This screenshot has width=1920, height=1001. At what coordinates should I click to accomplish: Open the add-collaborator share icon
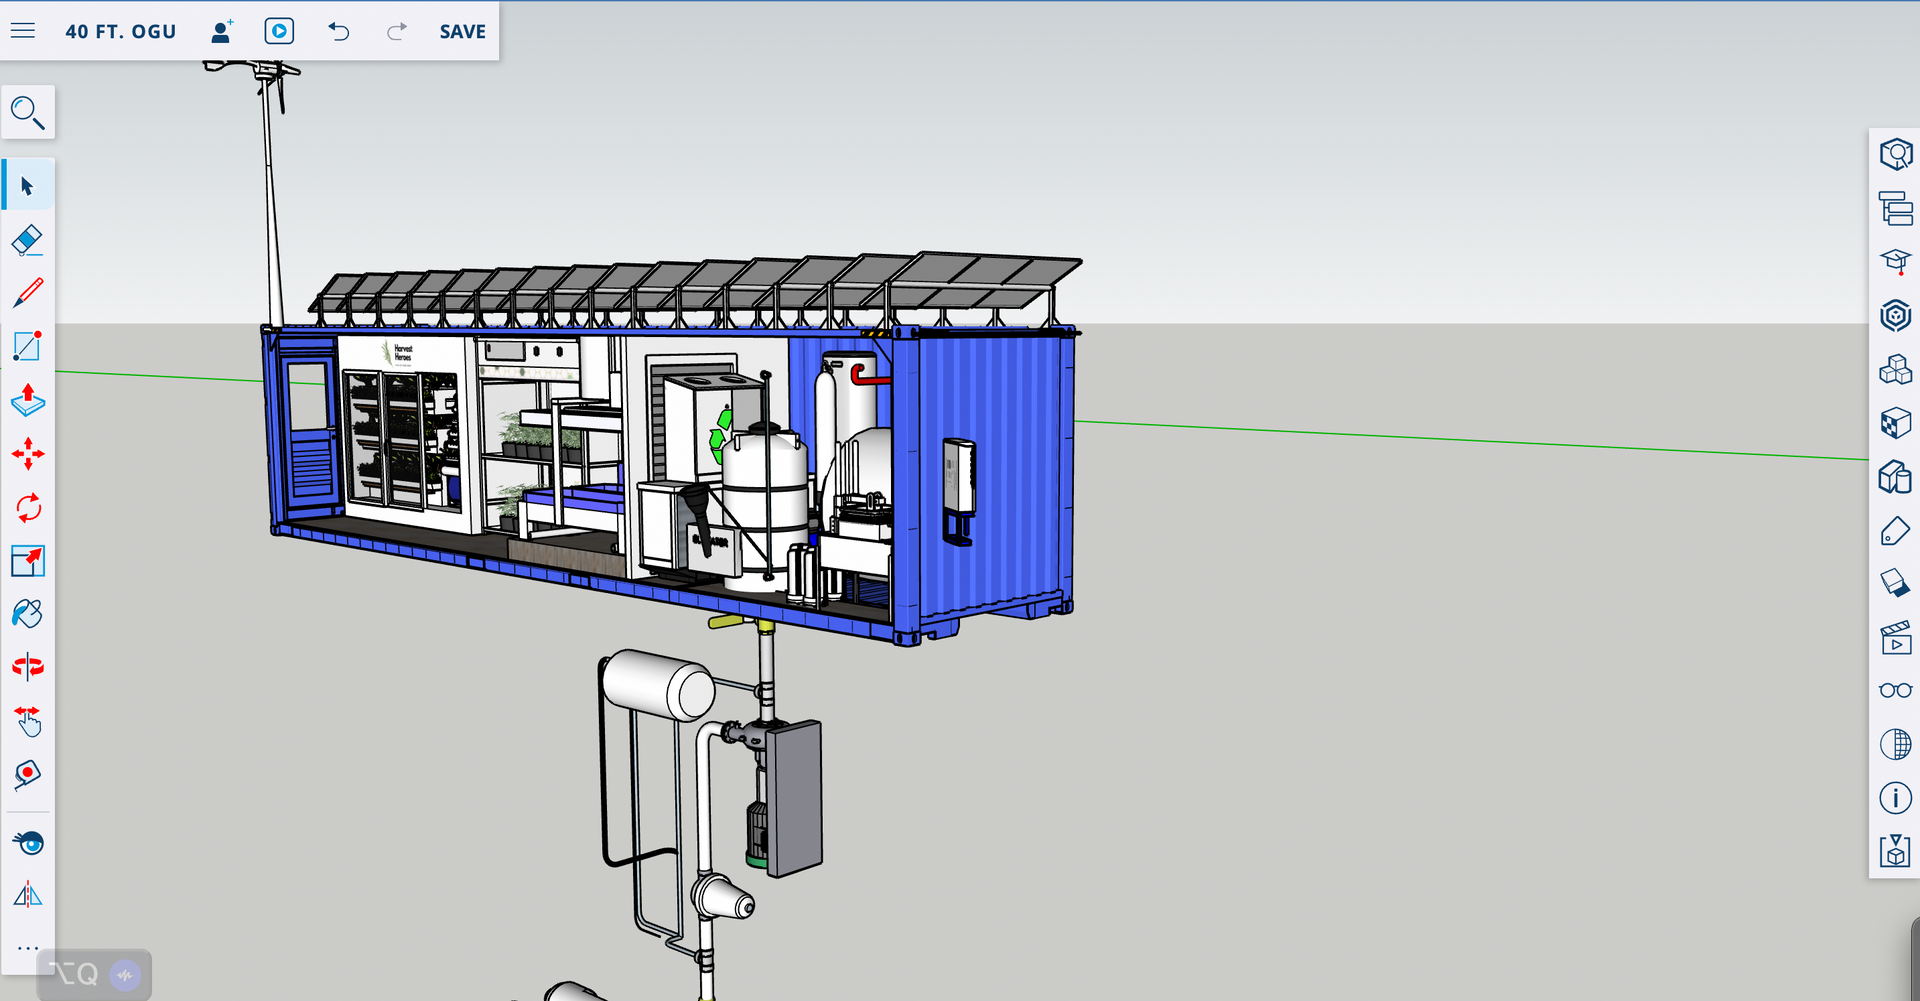[222, 32]
